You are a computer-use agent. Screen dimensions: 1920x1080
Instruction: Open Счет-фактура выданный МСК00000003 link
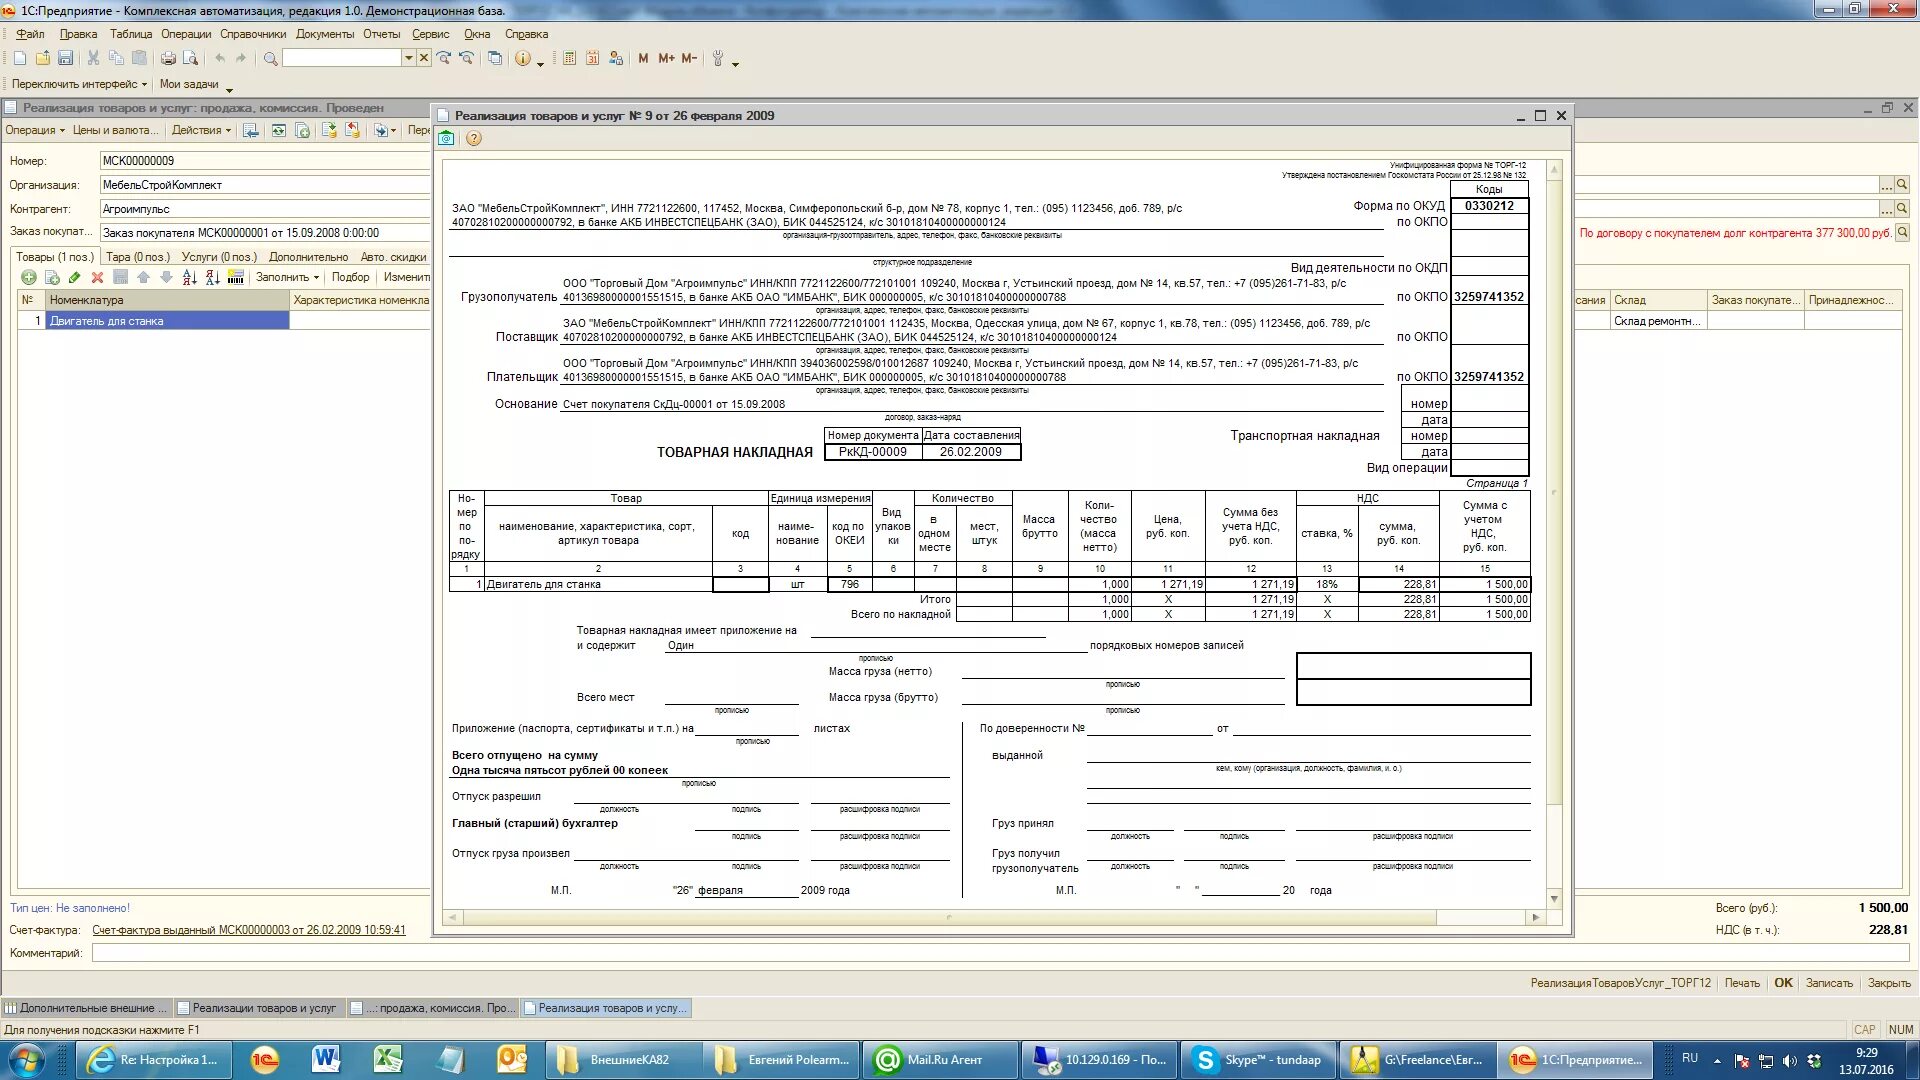[249, 930]
